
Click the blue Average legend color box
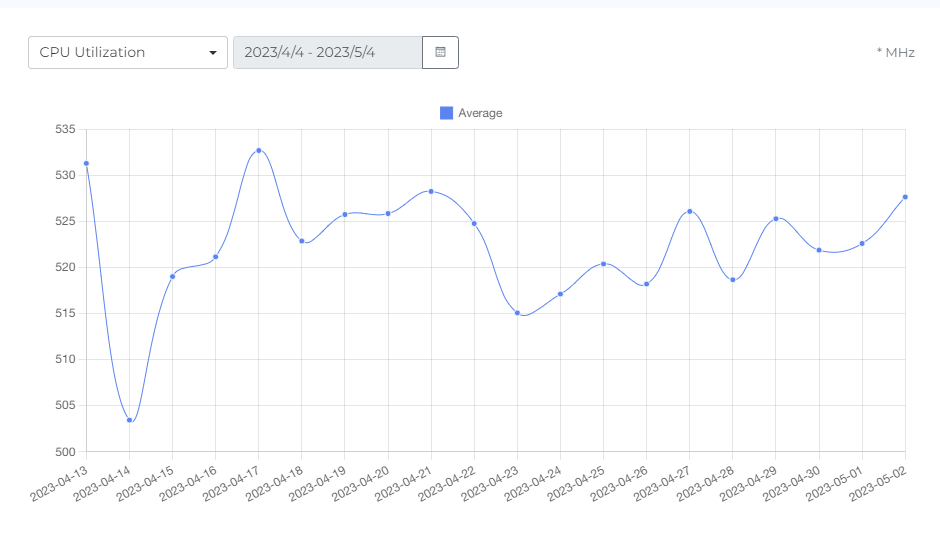pyautogui.click(x=446, y=113)
